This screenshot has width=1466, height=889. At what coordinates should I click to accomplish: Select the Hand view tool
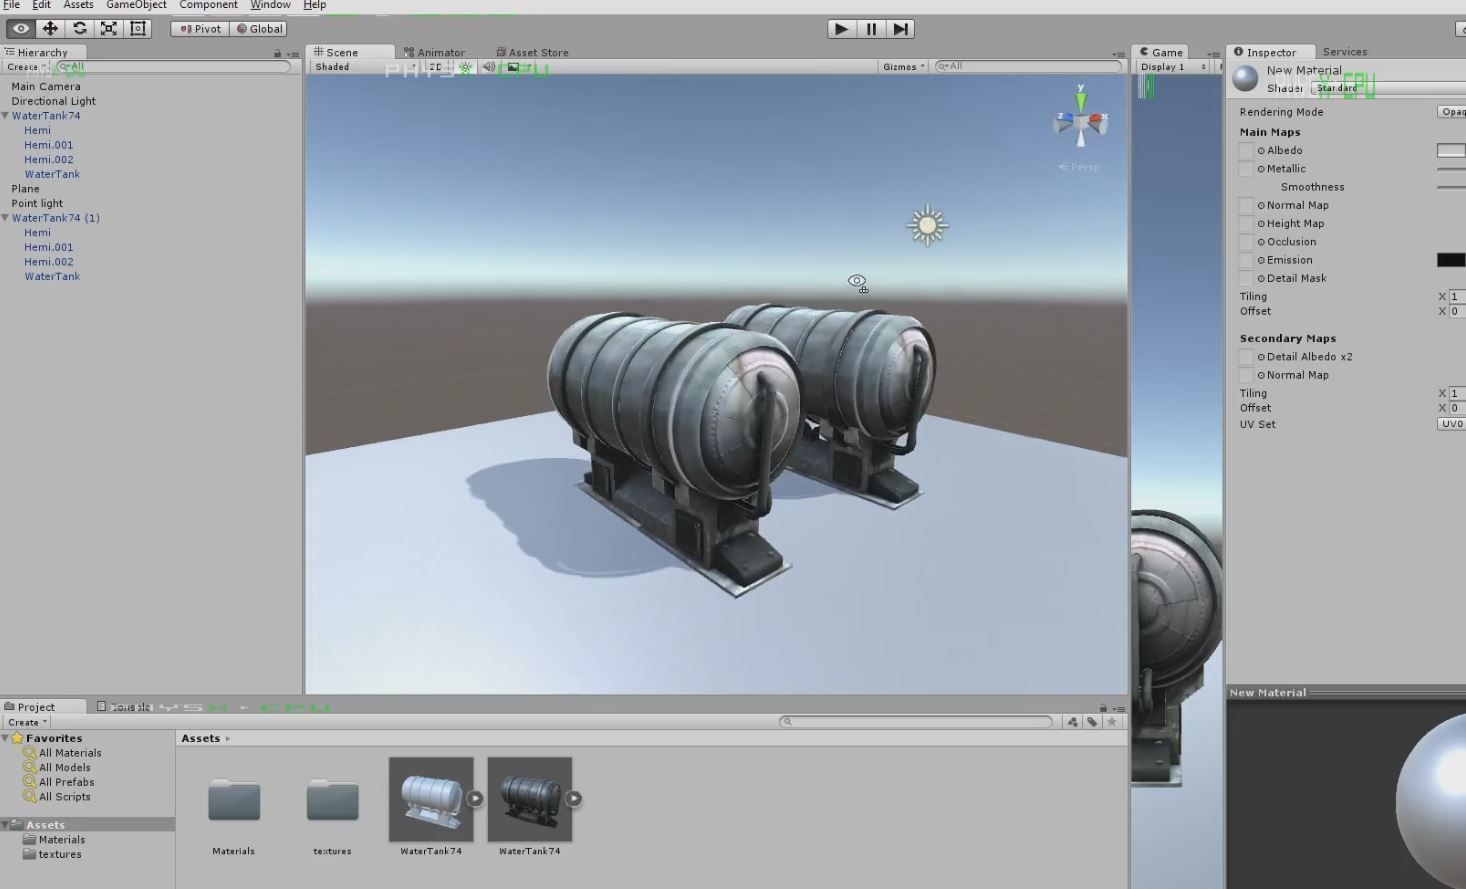coord(20,29)
